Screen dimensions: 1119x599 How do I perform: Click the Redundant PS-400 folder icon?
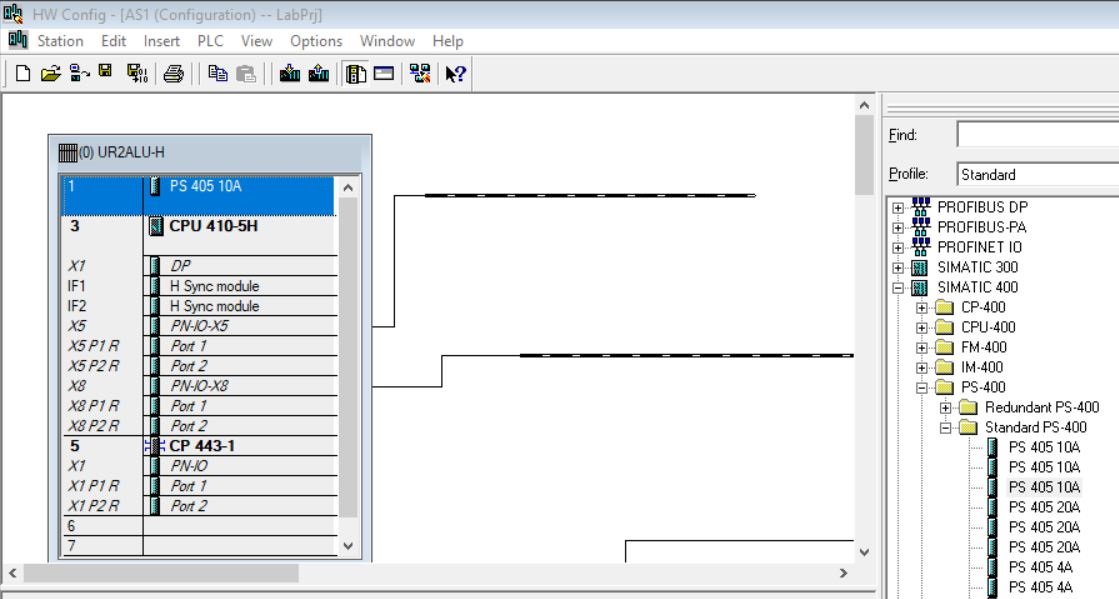pyautogui.click(x=968, y=408)
